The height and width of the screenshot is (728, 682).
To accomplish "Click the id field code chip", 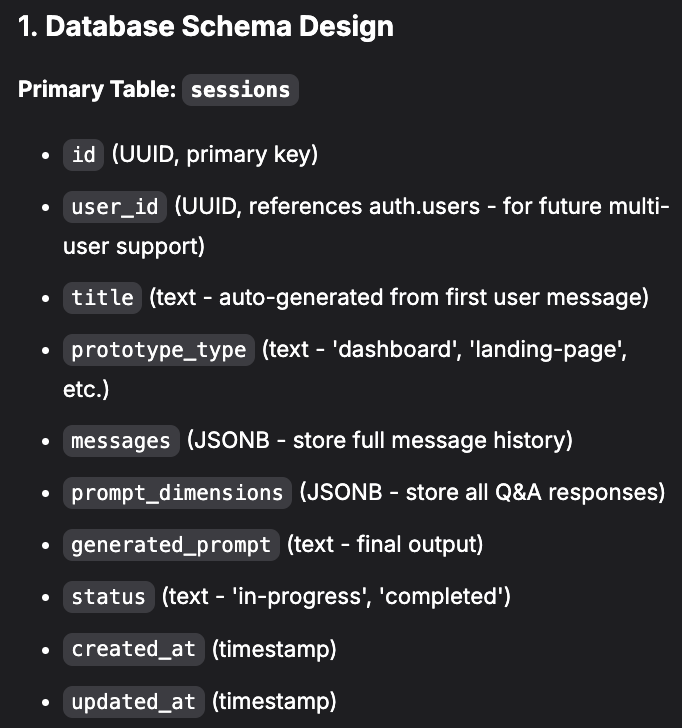I will coord(83,154).
